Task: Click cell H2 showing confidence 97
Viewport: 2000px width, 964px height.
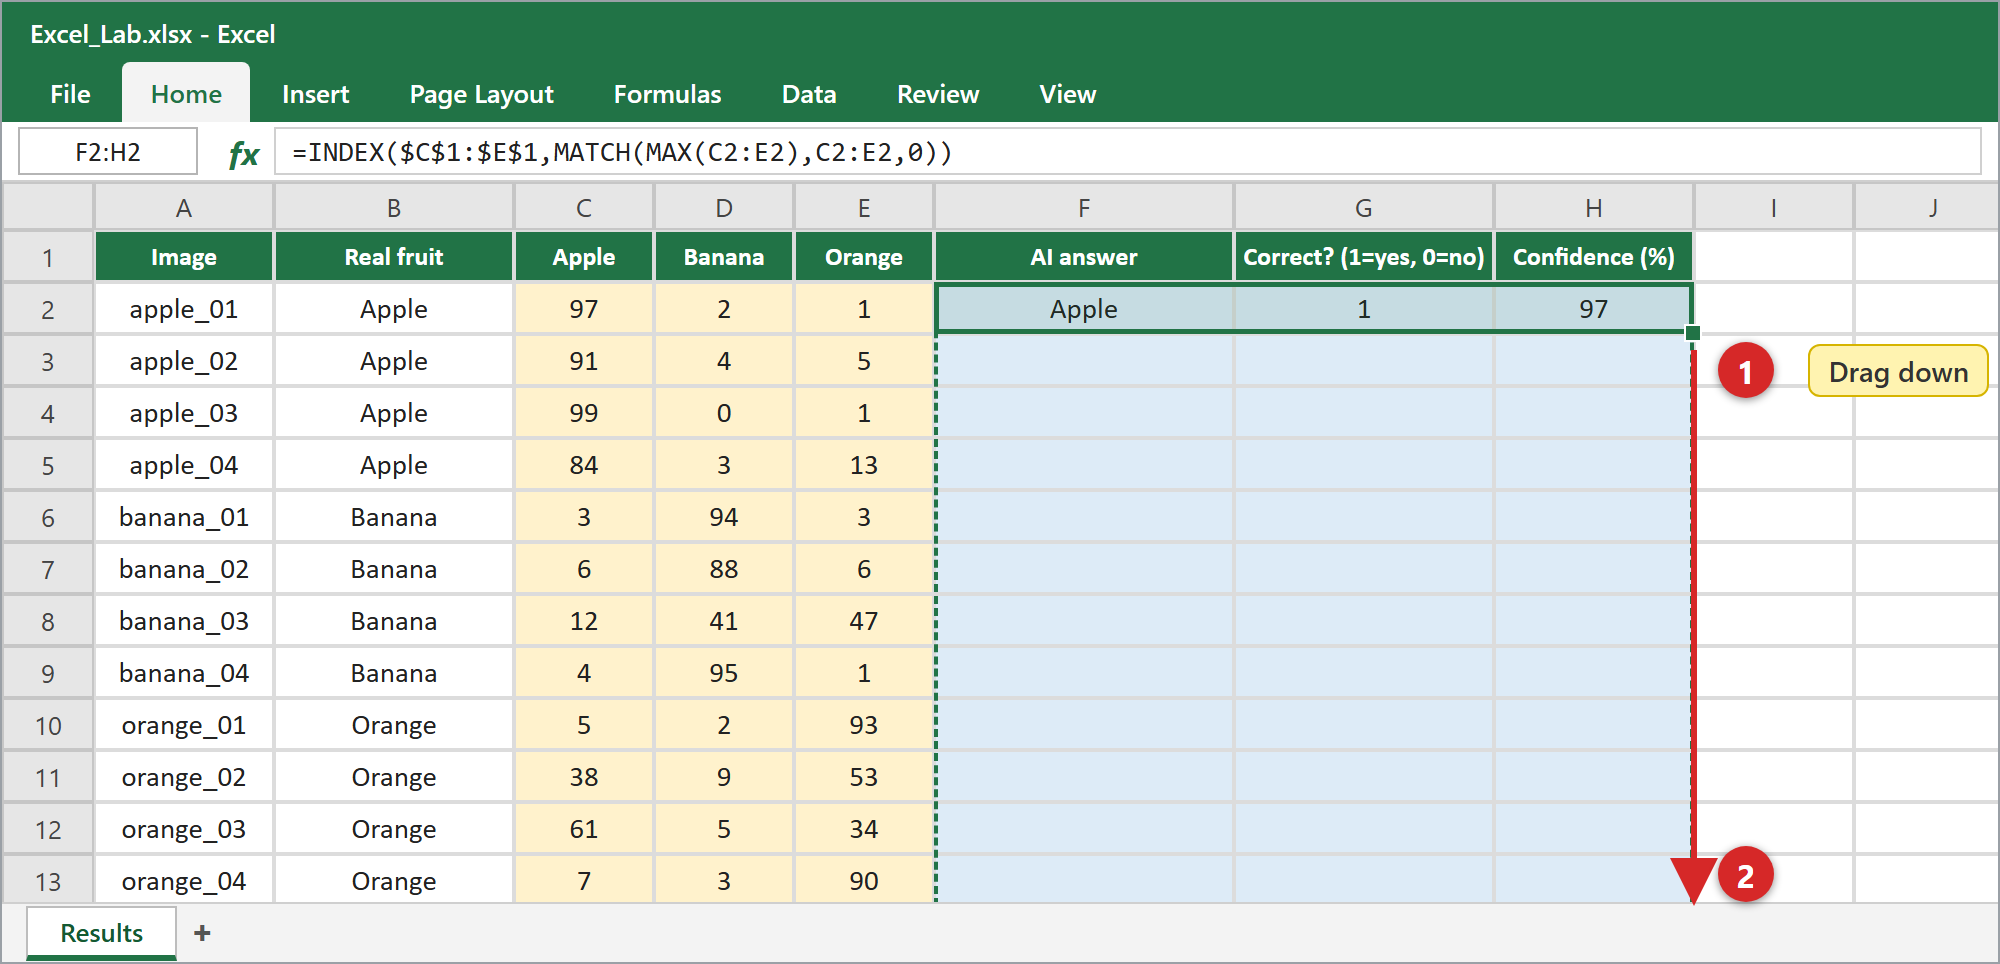Action: (1594, 309)
